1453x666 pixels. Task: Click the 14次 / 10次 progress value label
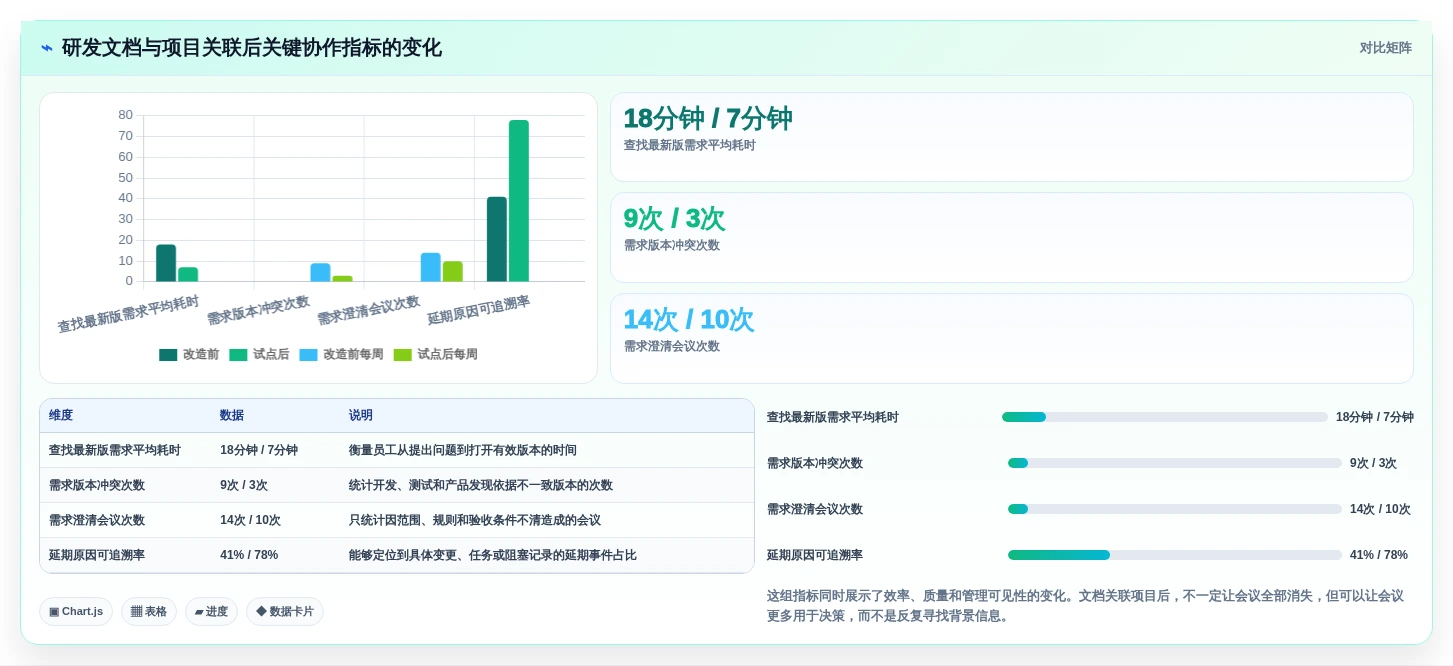click(1380, 509)
